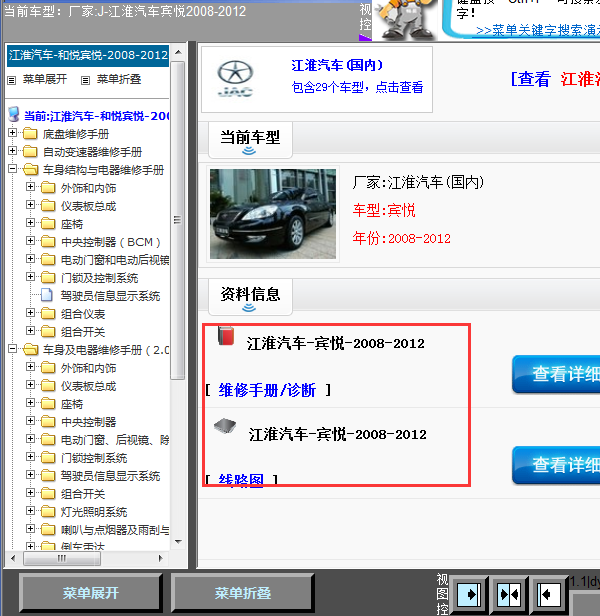Image resolution: width=600 pixels, height=616 pixels.
Task: Click the folder icon for 组合仪表
Action: [48, 314]
